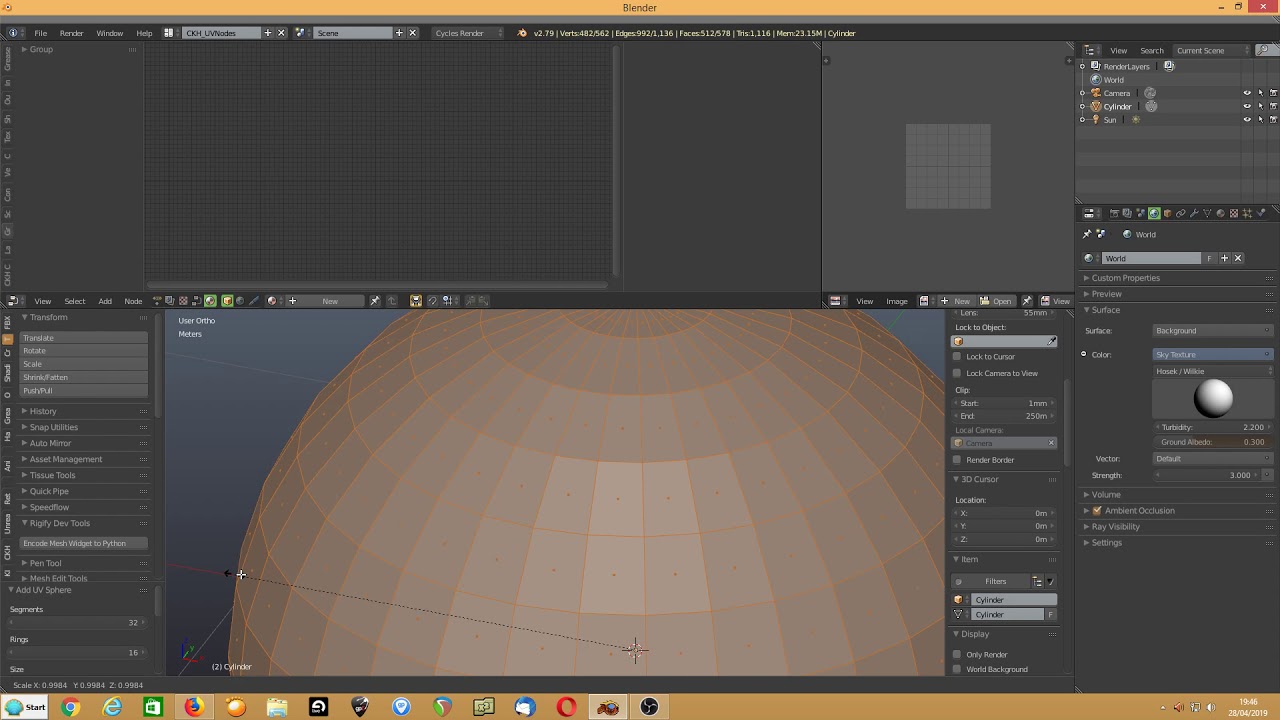Open the Texture checker properties tab
Viewport: 1280px width, 720px height.
[1233, 213]
